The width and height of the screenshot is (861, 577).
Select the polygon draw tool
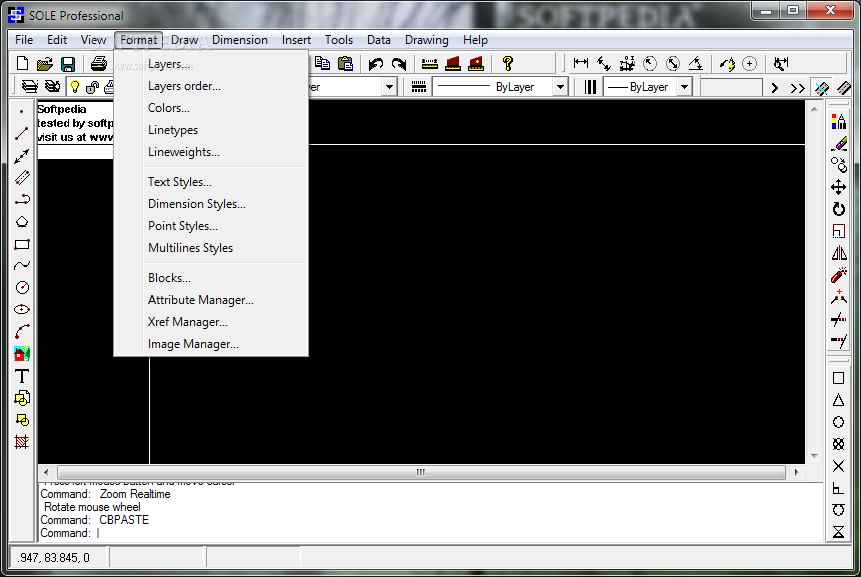coord(21,222)
